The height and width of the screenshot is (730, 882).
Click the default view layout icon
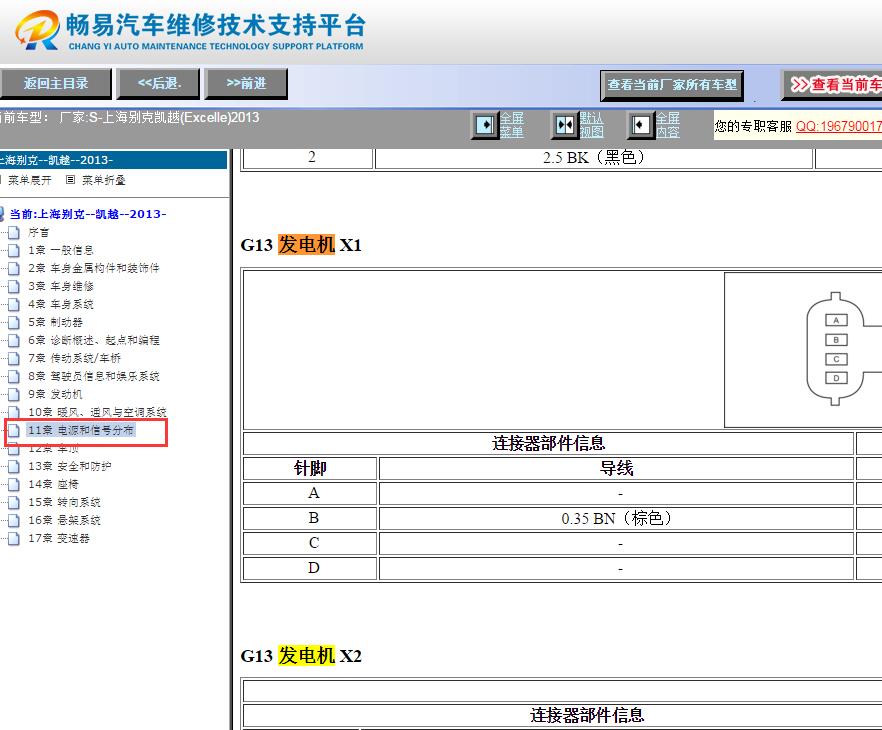coord(564,124)
